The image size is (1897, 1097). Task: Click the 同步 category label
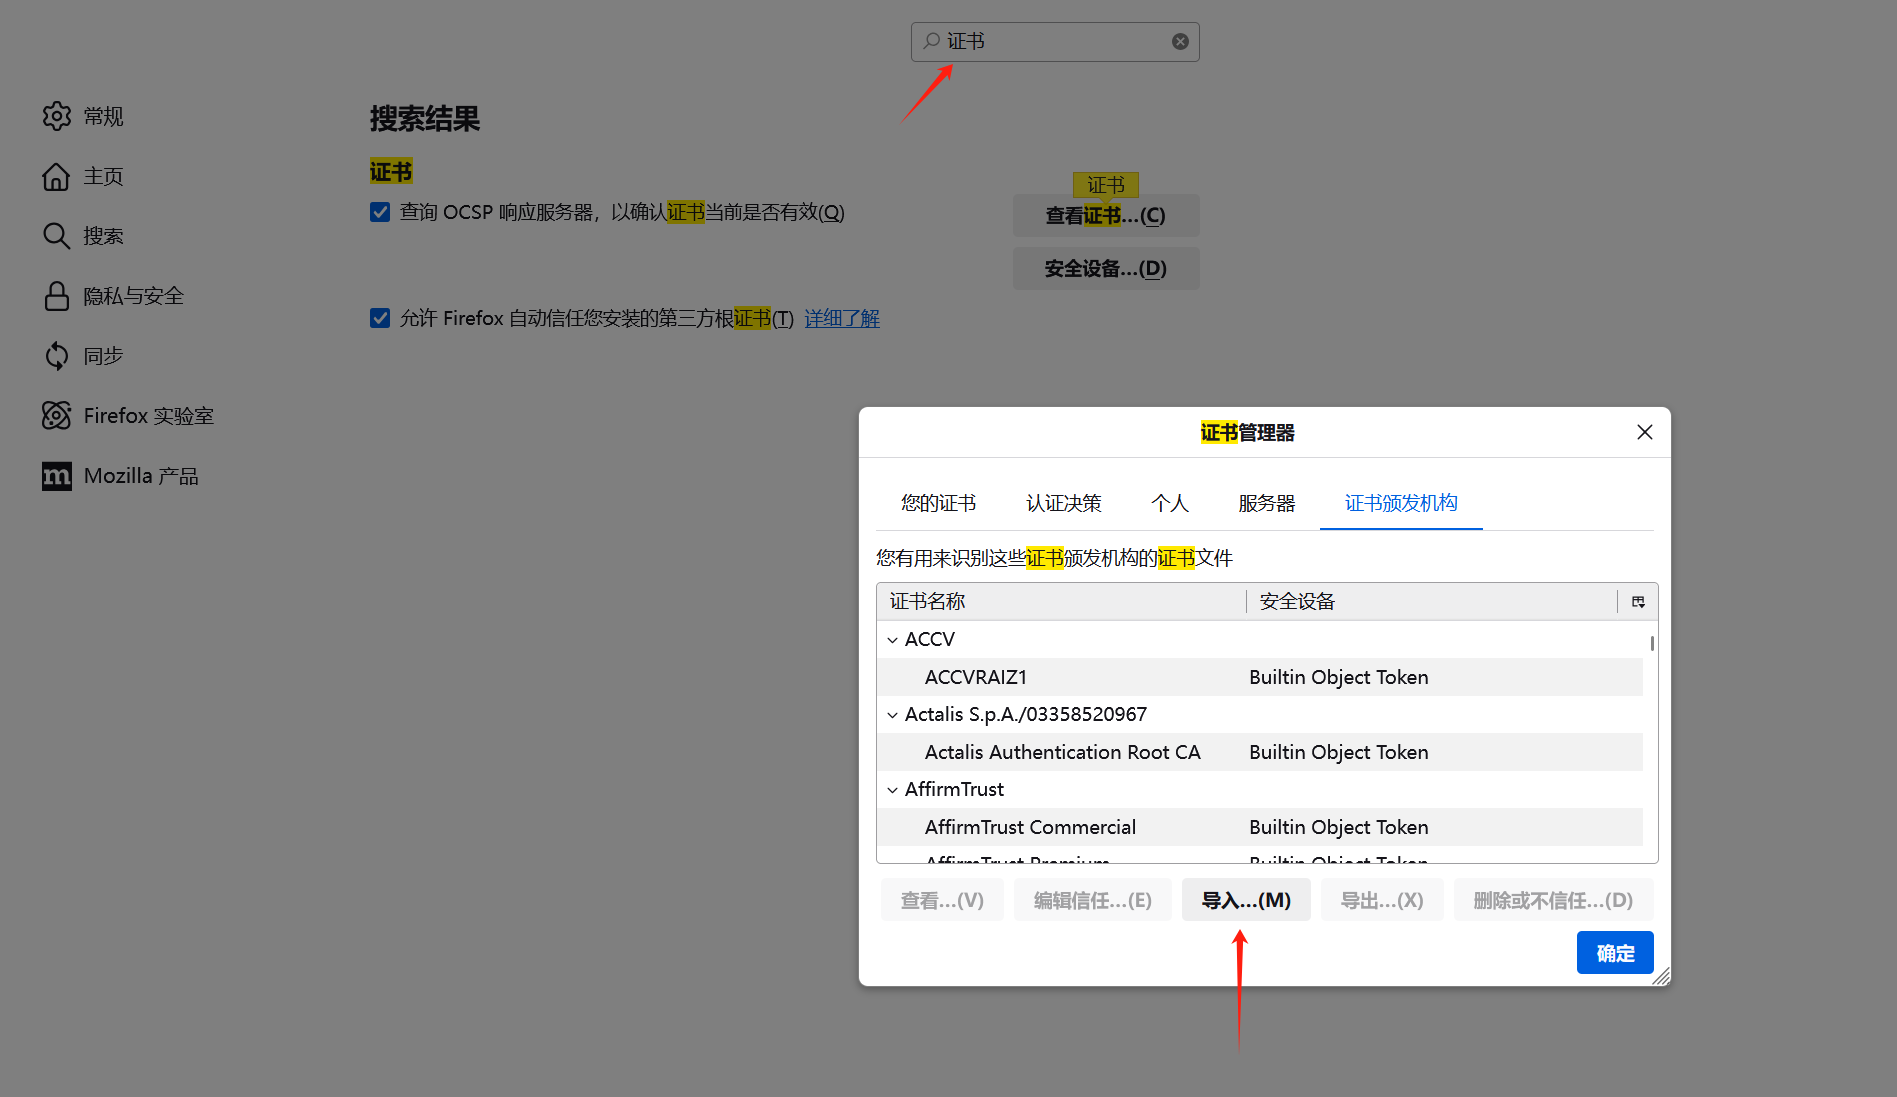[x=103, y=356]
